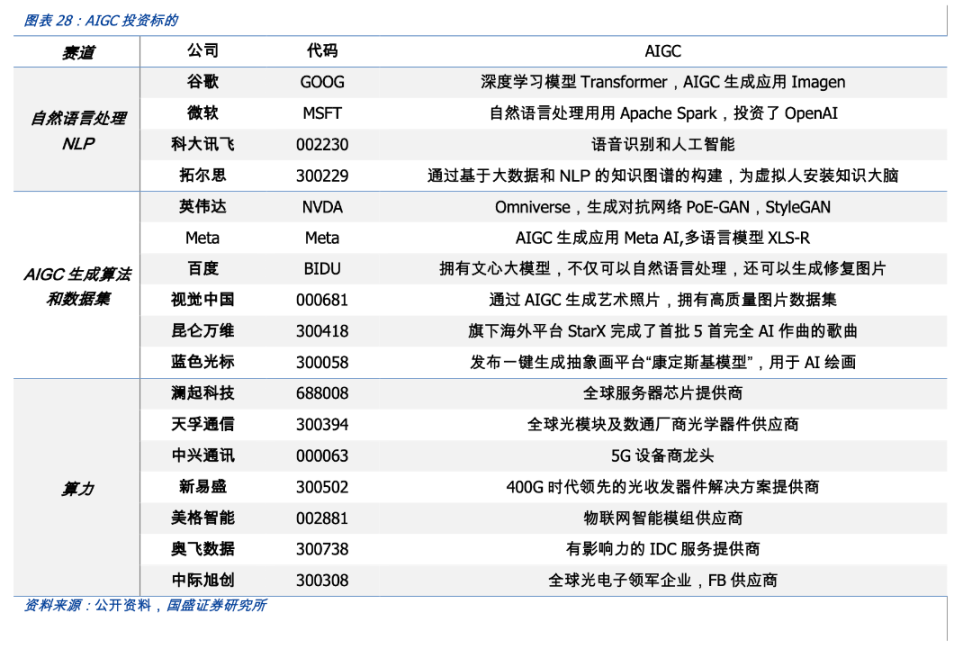Select company name '蓝色光标'
The width and height of the screenshot is (972, 649).
203,362
